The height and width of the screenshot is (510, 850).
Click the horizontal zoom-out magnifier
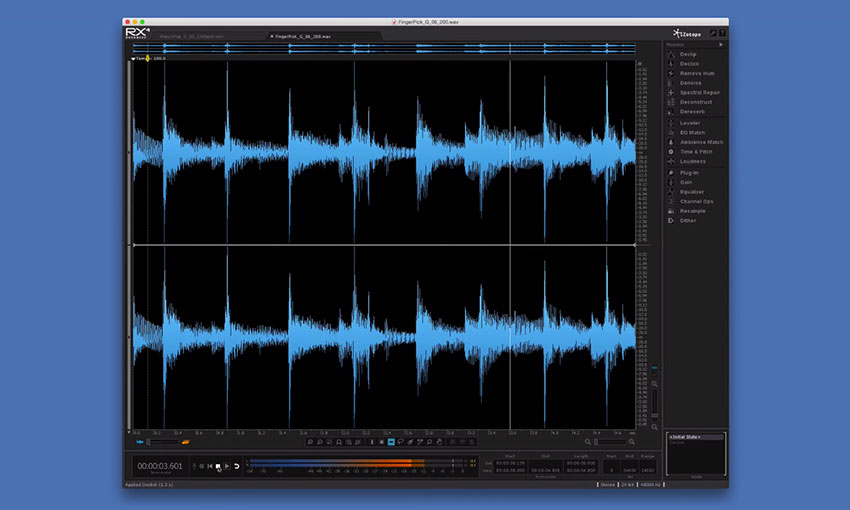[x=588, y=442]
